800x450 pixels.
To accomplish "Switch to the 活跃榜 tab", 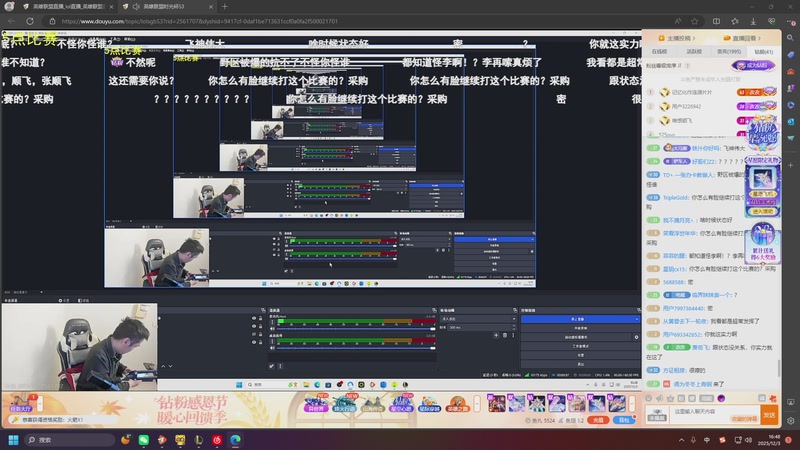I will tap(694, 52).
